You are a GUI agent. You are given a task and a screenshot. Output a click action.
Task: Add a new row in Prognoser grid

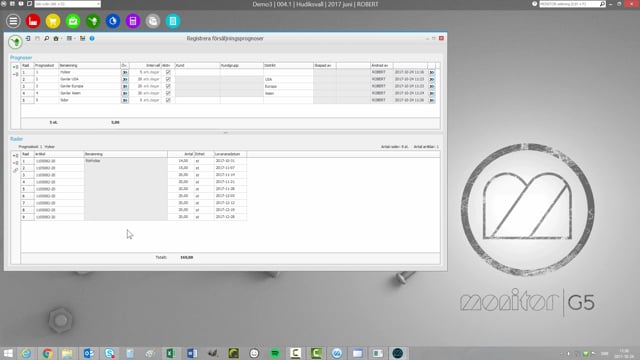tap(15, 67)
